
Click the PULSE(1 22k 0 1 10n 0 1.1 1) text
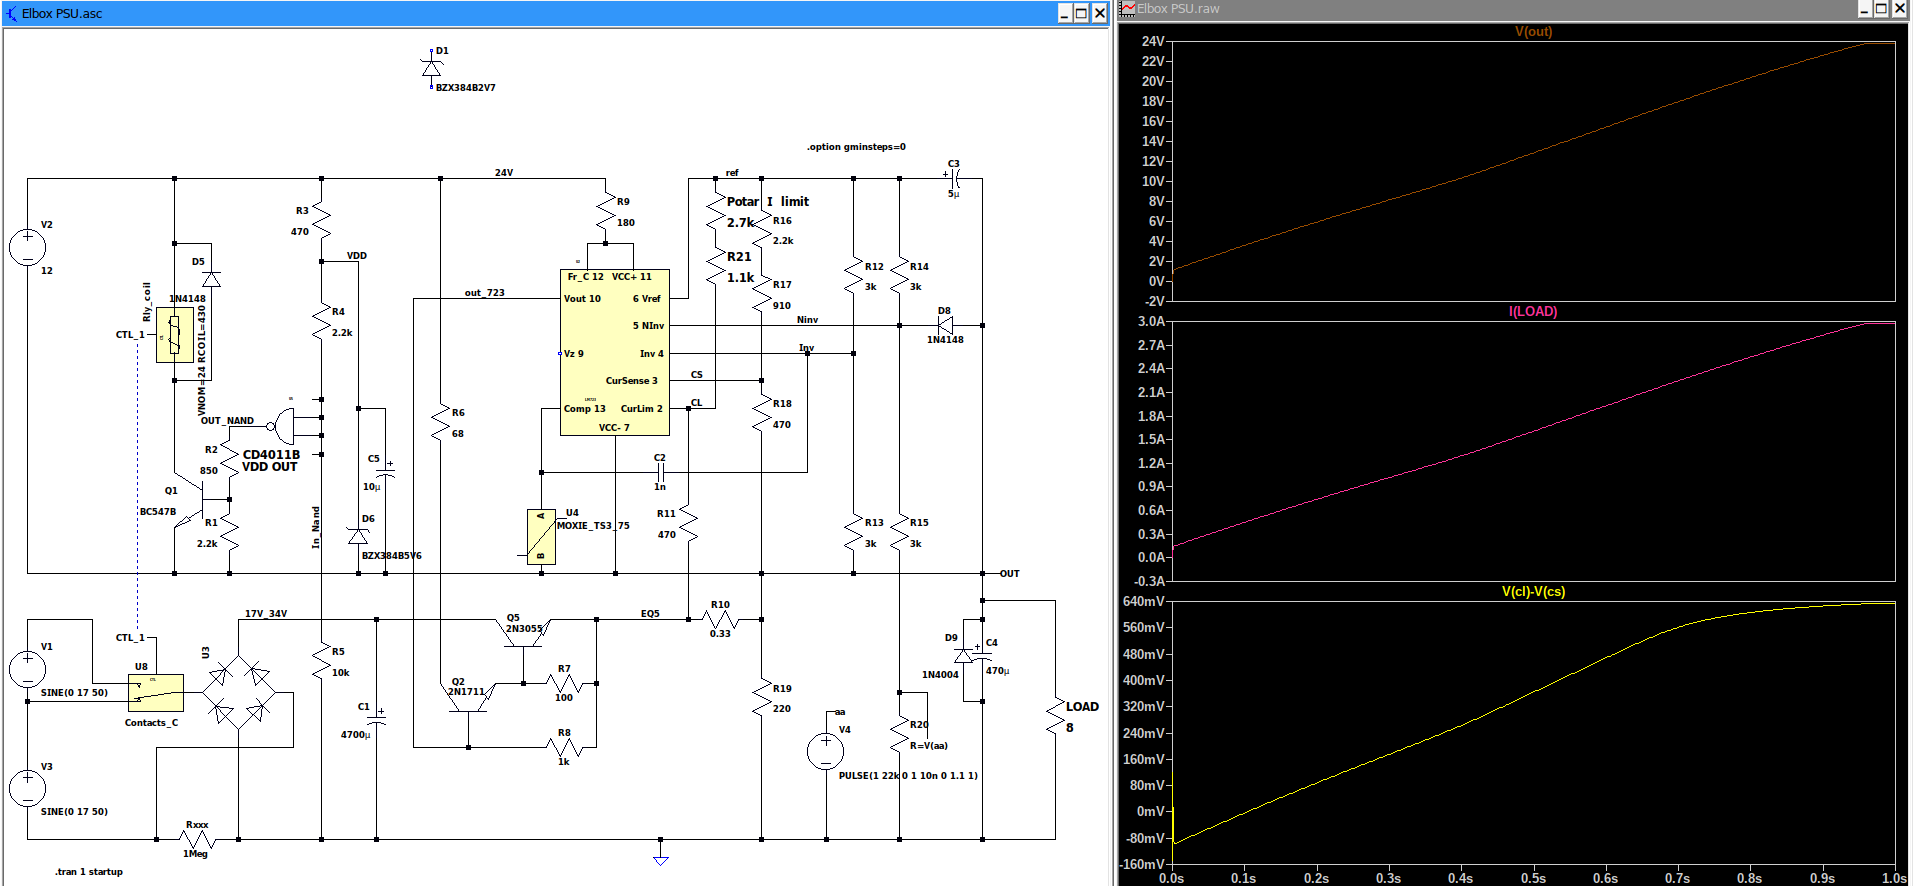908,776
